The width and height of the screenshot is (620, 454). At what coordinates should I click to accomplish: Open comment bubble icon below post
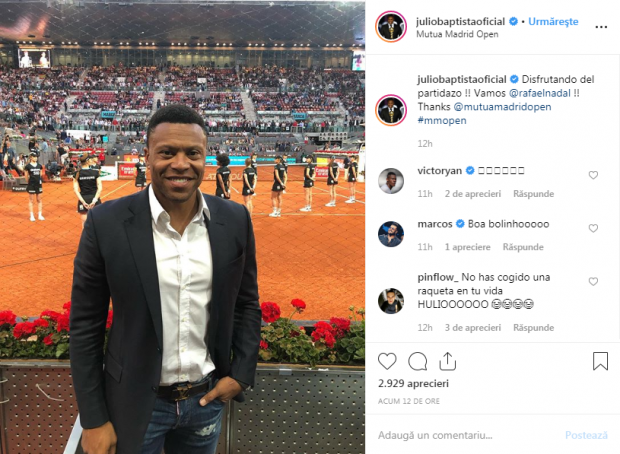pos(418,361)
